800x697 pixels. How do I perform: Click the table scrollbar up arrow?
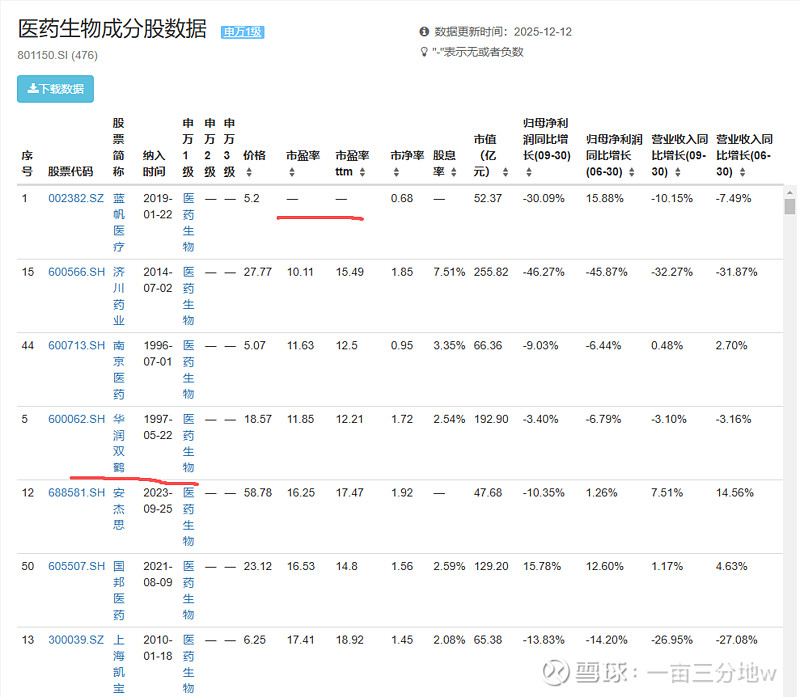pyautogui.click(x=790, y=193)
